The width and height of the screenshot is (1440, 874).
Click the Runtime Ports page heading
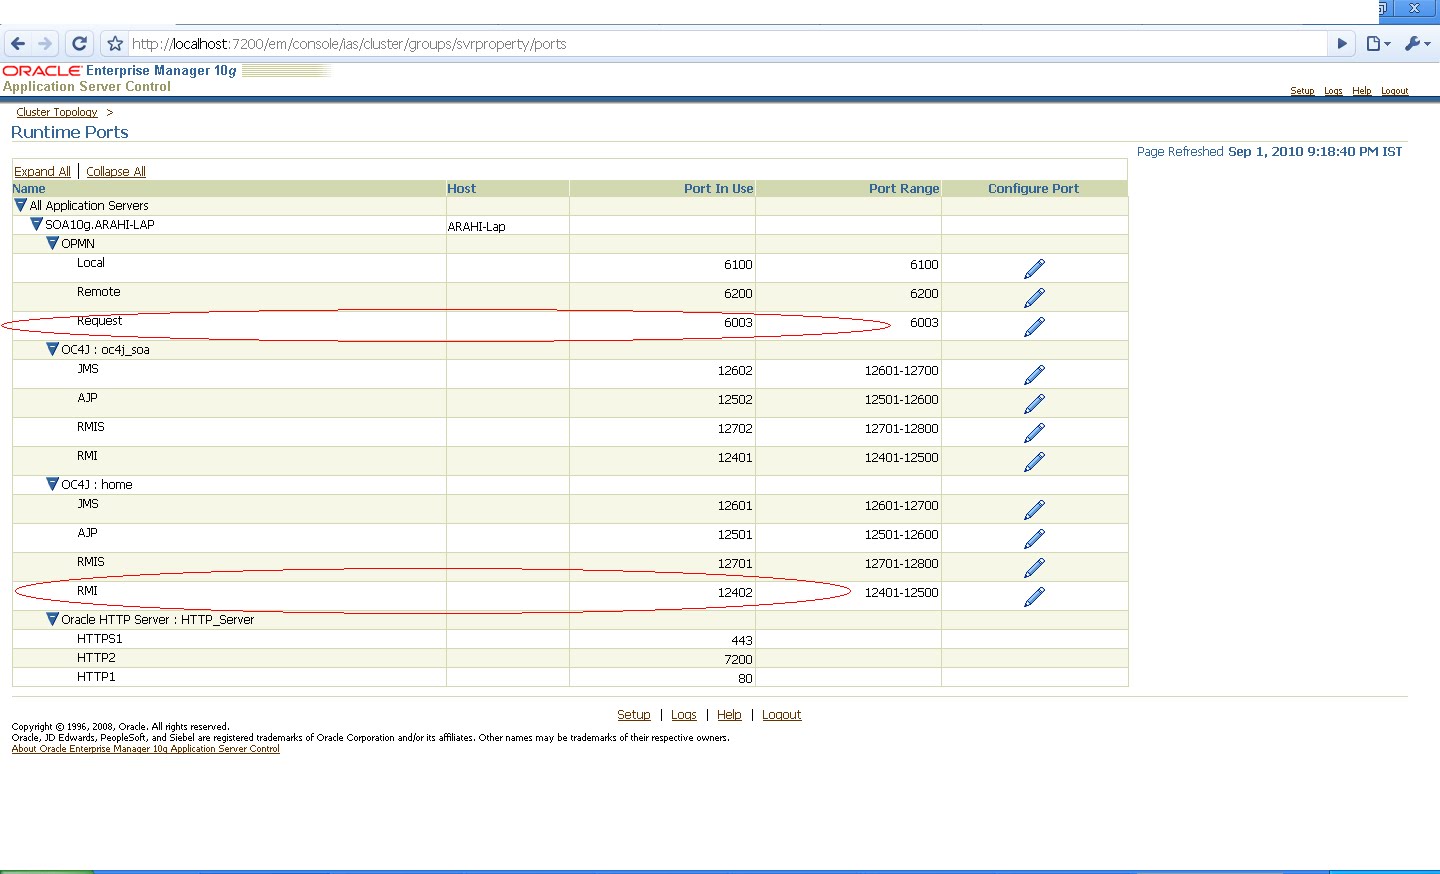tap(70, 132)
